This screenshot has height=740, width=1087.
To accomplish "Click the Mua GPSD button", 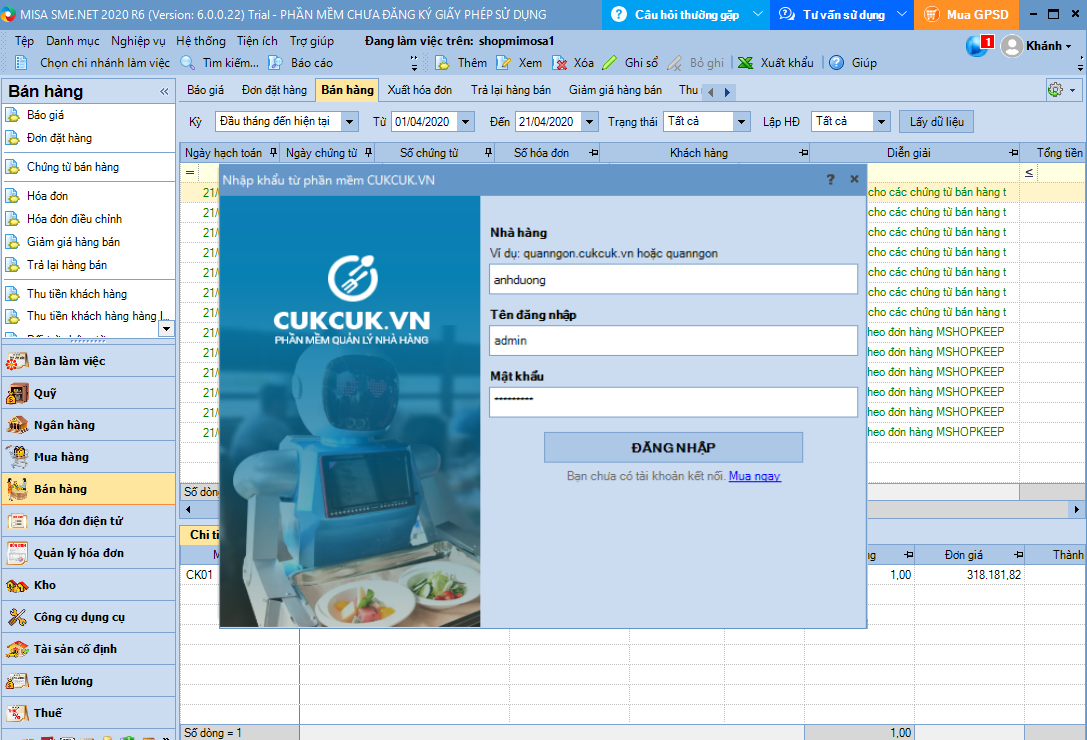I will coord(966,15).
